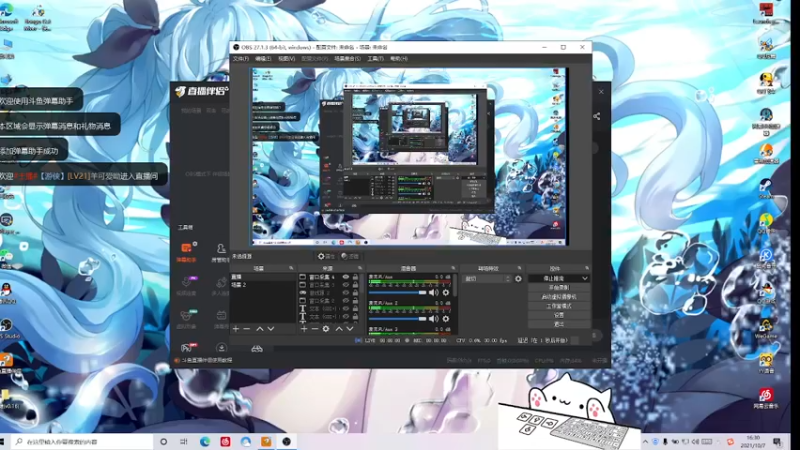
Task: Click the OBS preview canvas
Action: click(x=409, y=157)
